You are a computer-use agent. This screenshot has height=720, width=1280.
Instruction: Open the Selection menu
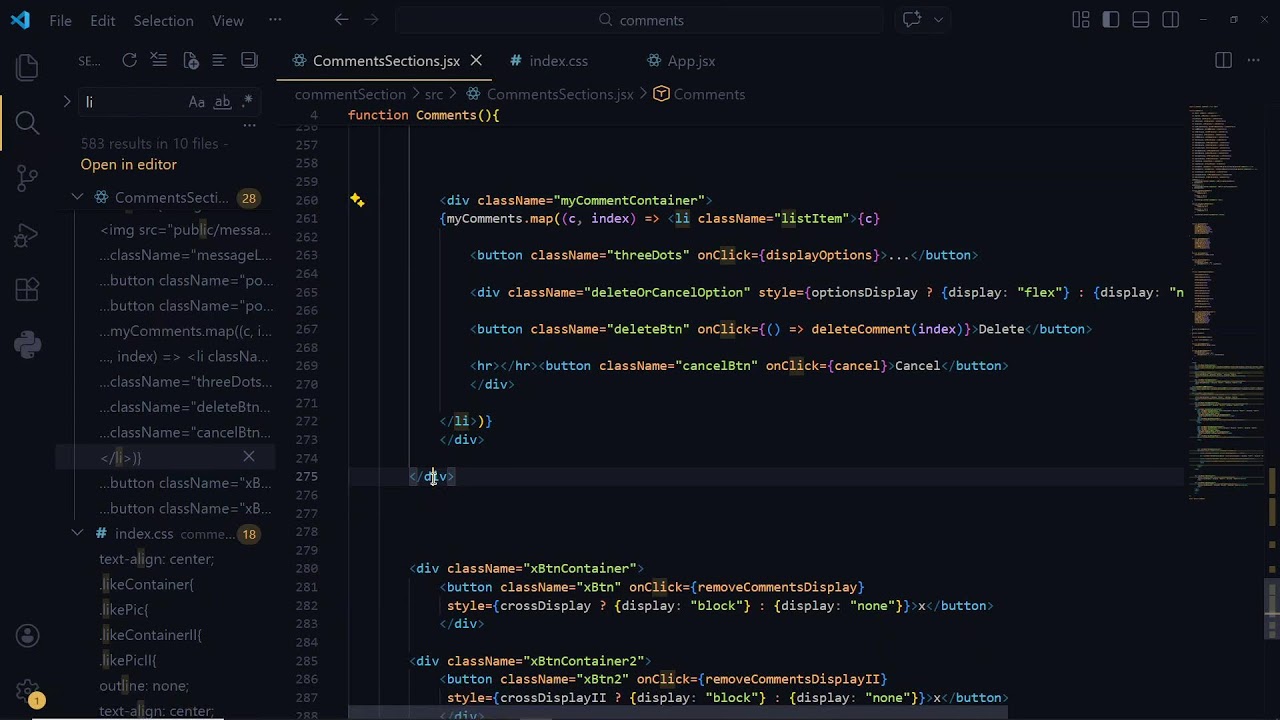(163, 20)
